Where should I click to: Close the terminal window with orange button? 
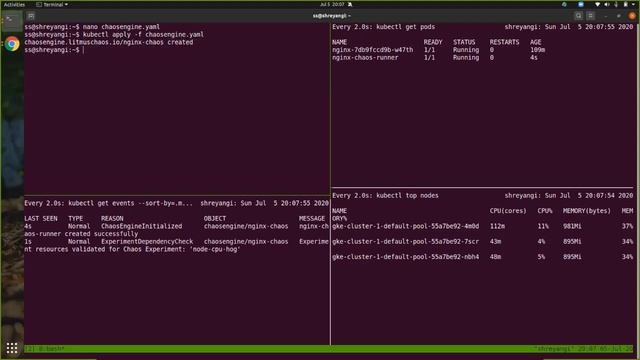(x=632, y=16)
